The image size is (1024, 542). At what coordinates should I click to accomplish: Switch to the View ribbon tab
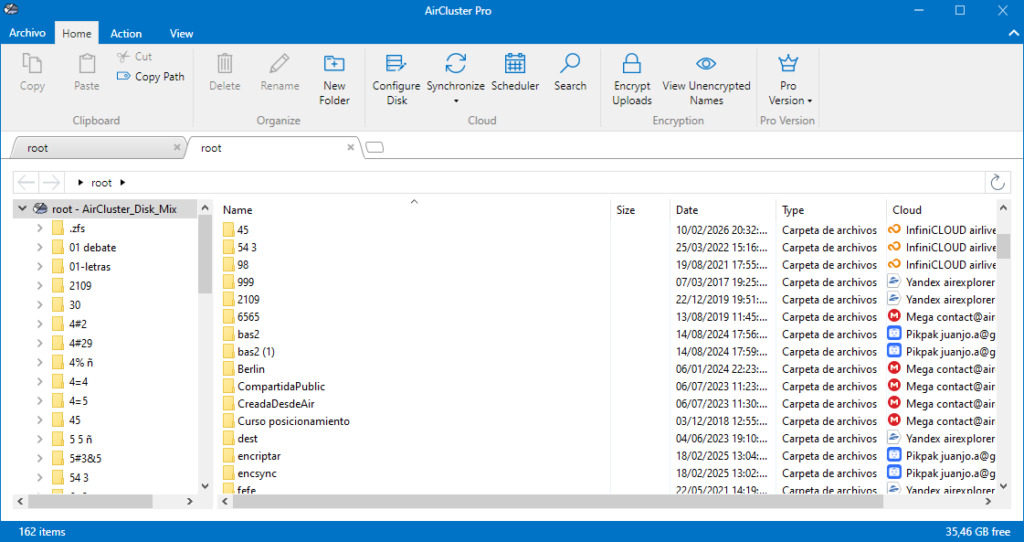click(181, 34)
